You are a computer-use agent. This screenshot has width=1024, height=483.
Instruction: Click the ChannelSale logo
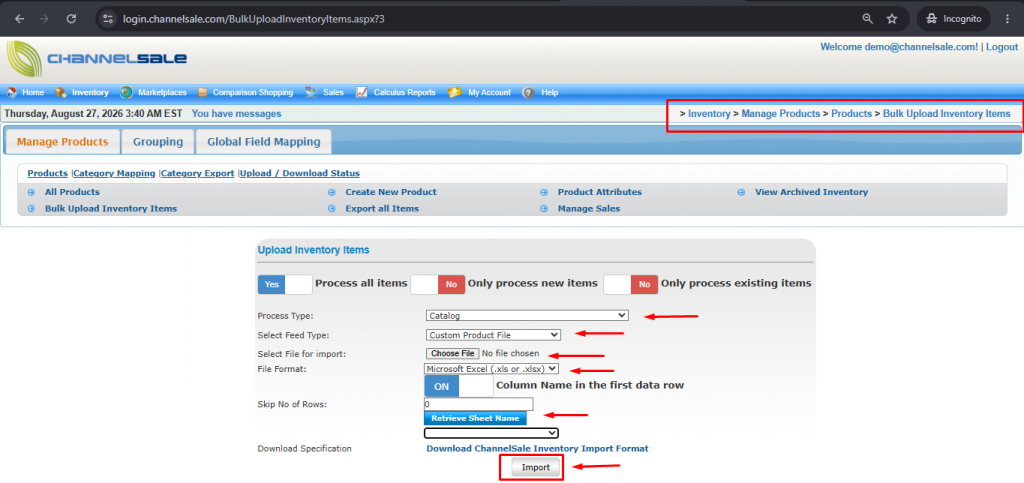[97, 59]
